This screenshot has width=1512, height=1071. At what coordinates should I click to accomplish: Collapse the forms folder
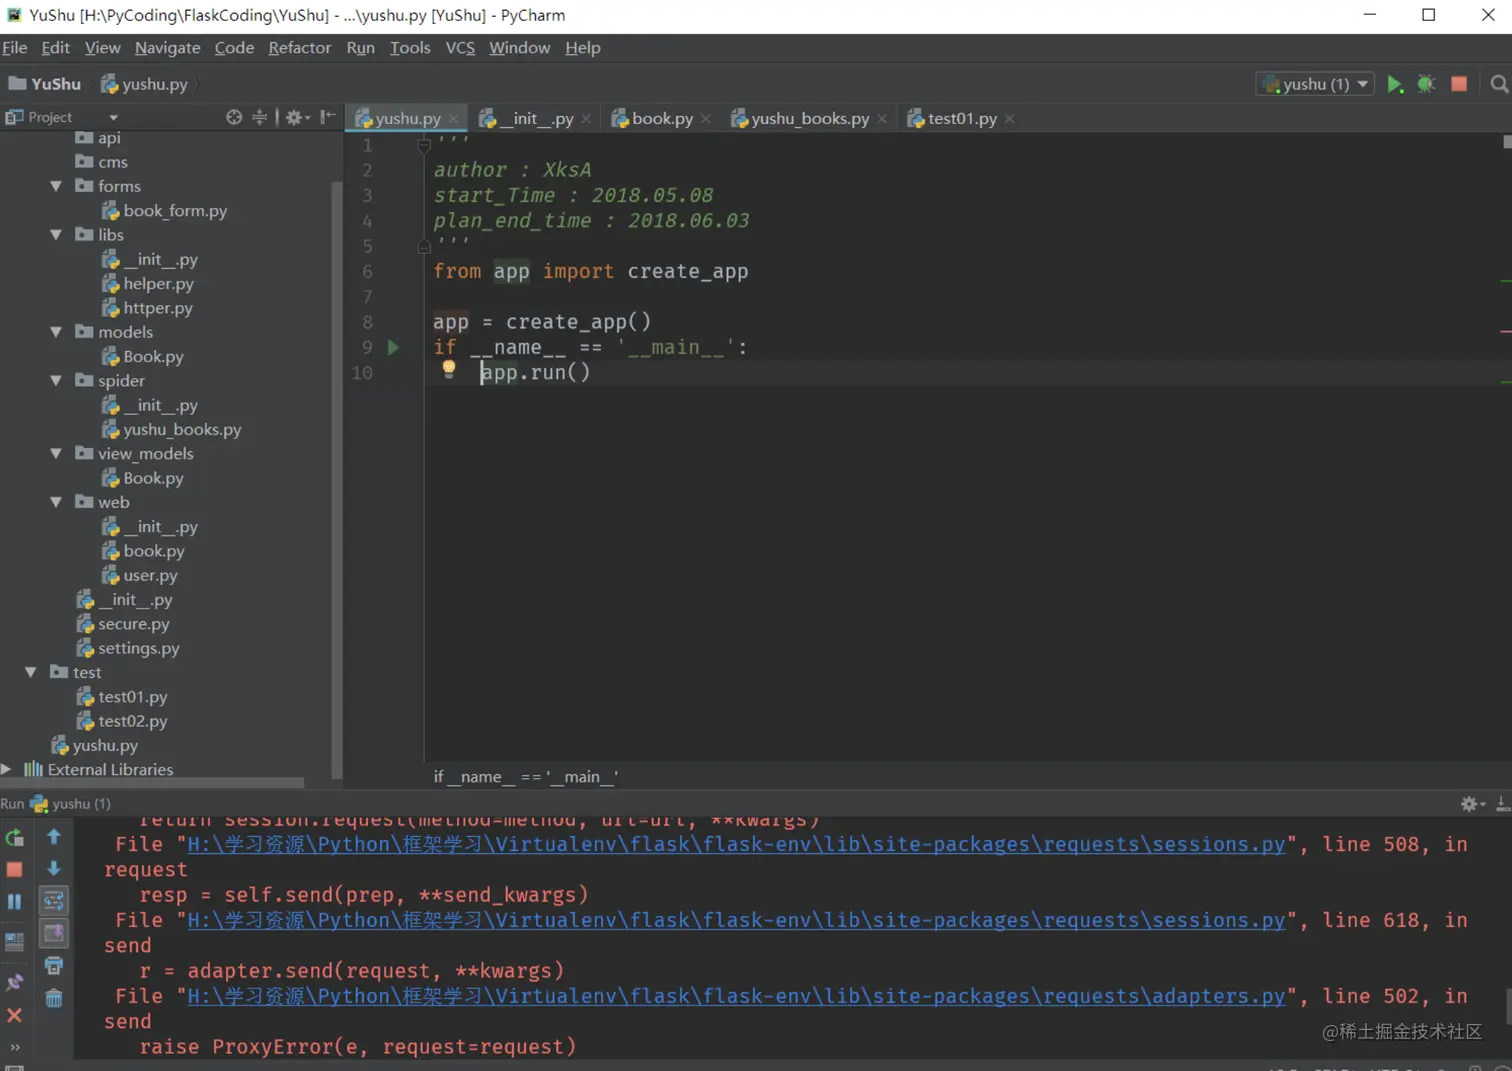point(56,186)
